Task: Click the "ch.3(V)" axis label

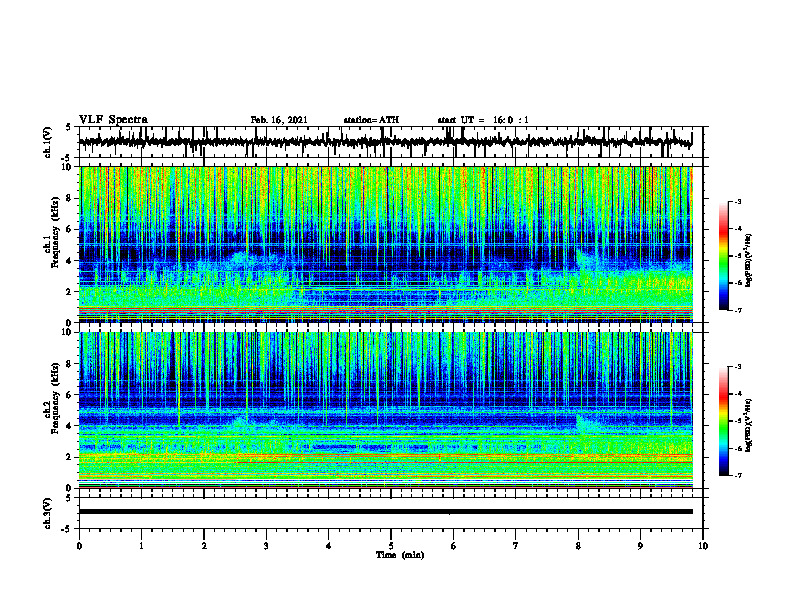Action: click(48, 513)
